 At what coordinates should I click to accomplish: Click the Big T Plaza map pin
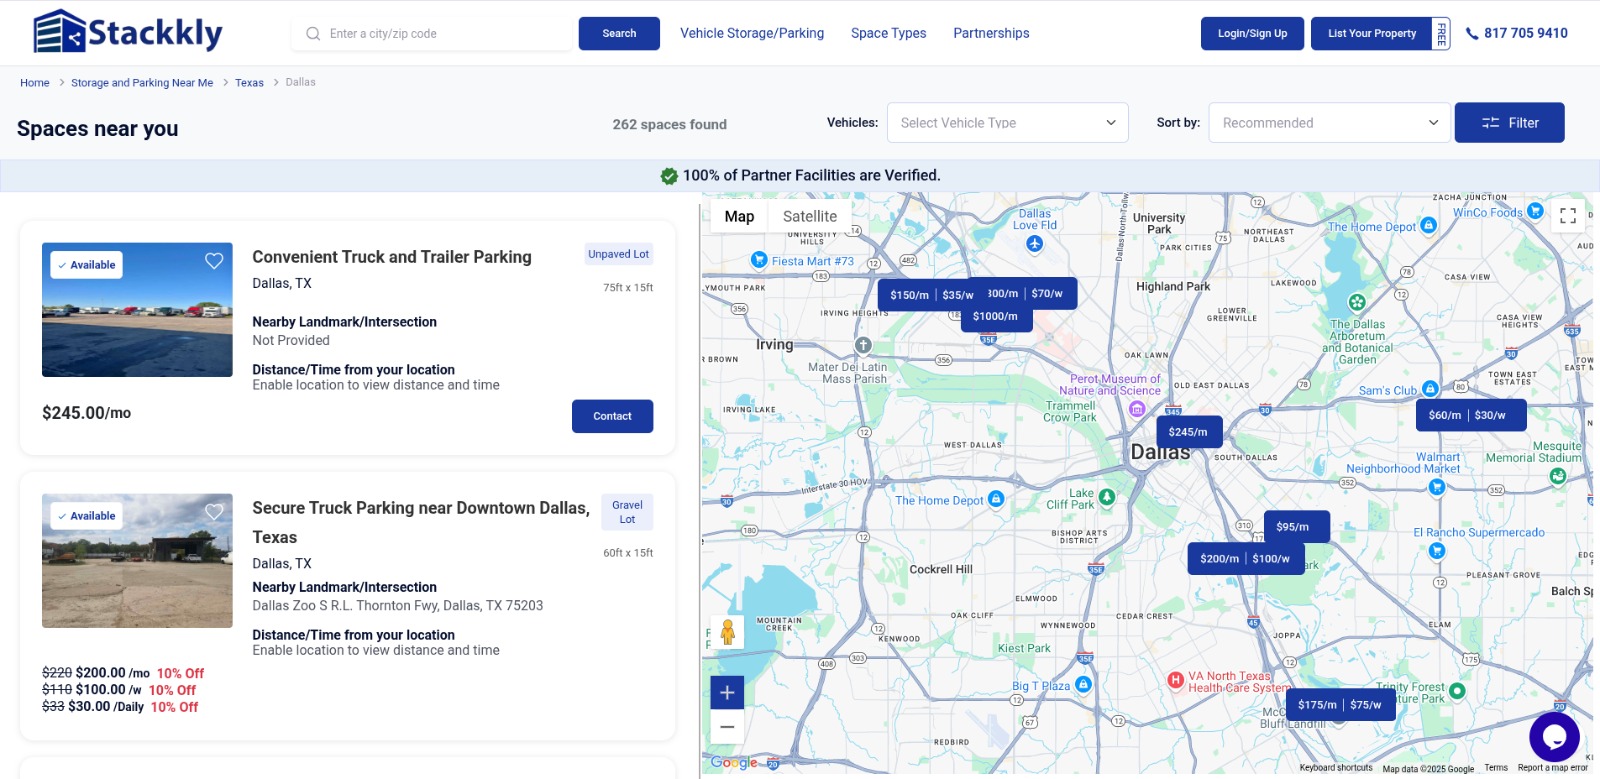[1083, 685]
